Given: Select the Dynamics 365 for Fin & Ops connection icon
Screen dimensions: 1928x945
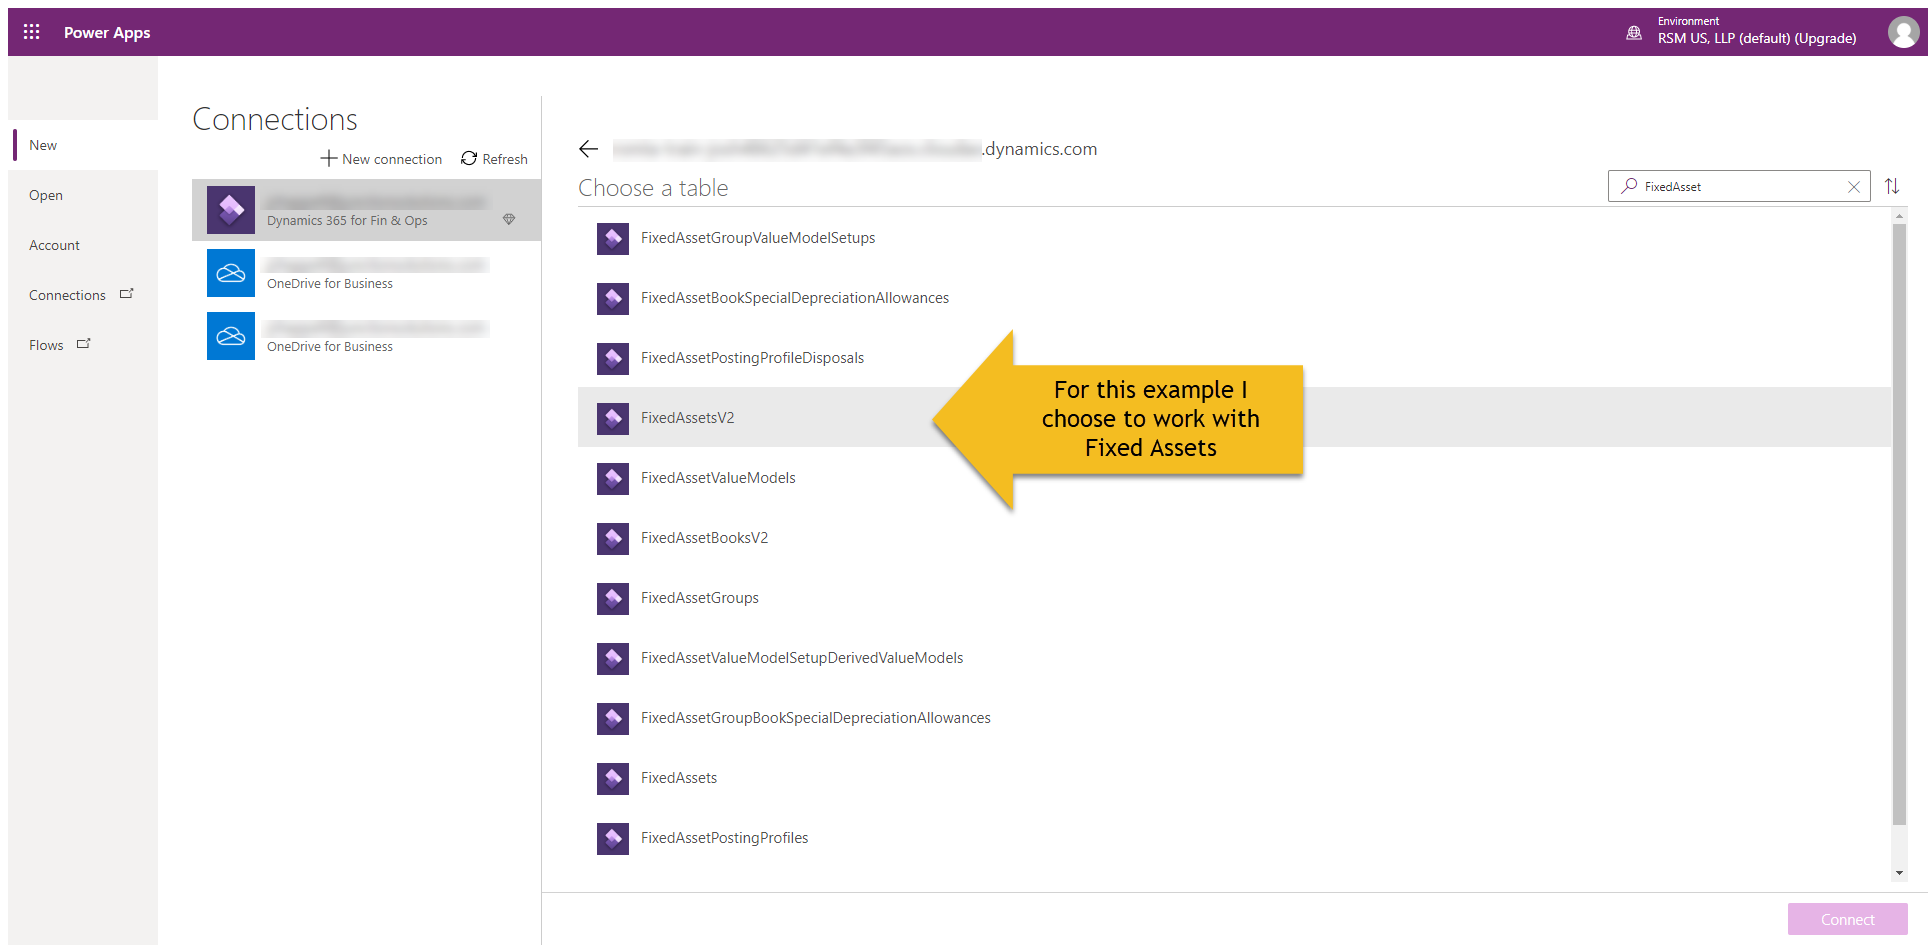Looking at the screenshot, I should 231,210.
